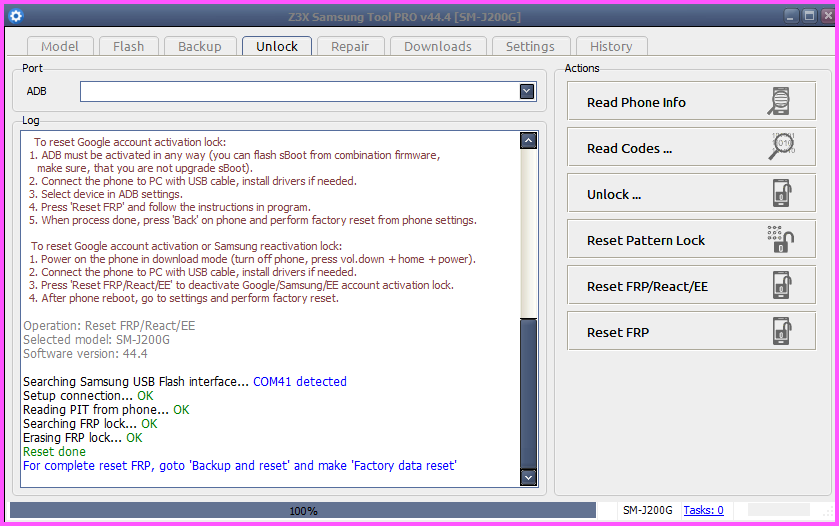Click the gear icon in title bar
This screenshot has width=839, height=526.
coord(16,16)
